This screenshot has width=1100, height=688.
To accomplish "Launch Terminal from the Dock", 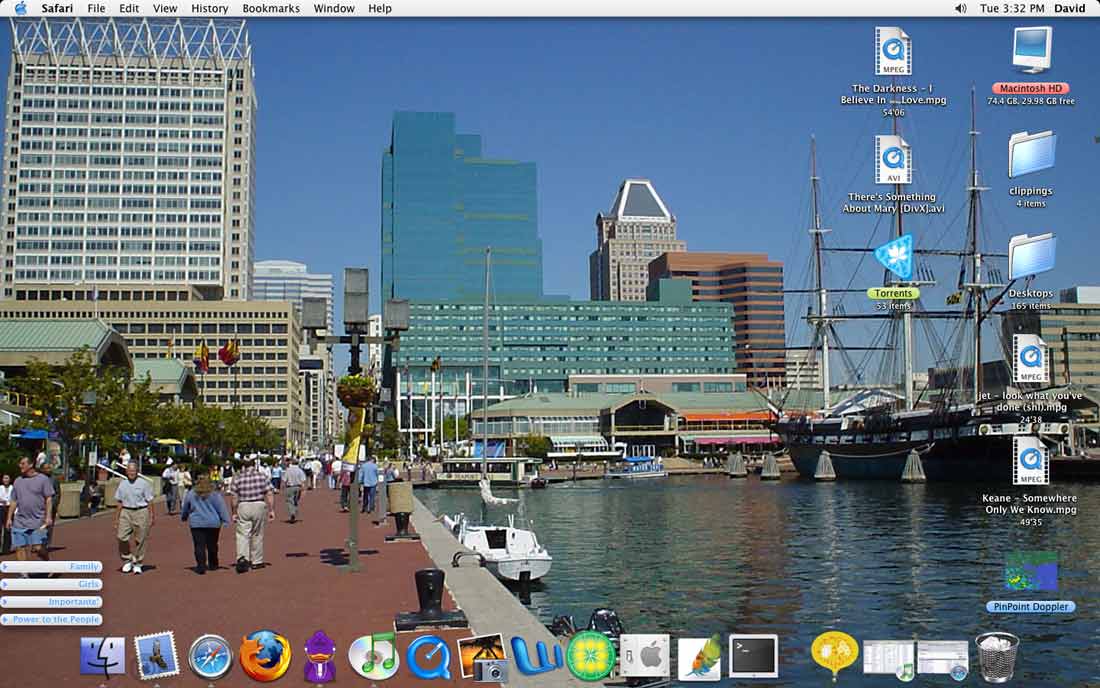I will point(753,656).
